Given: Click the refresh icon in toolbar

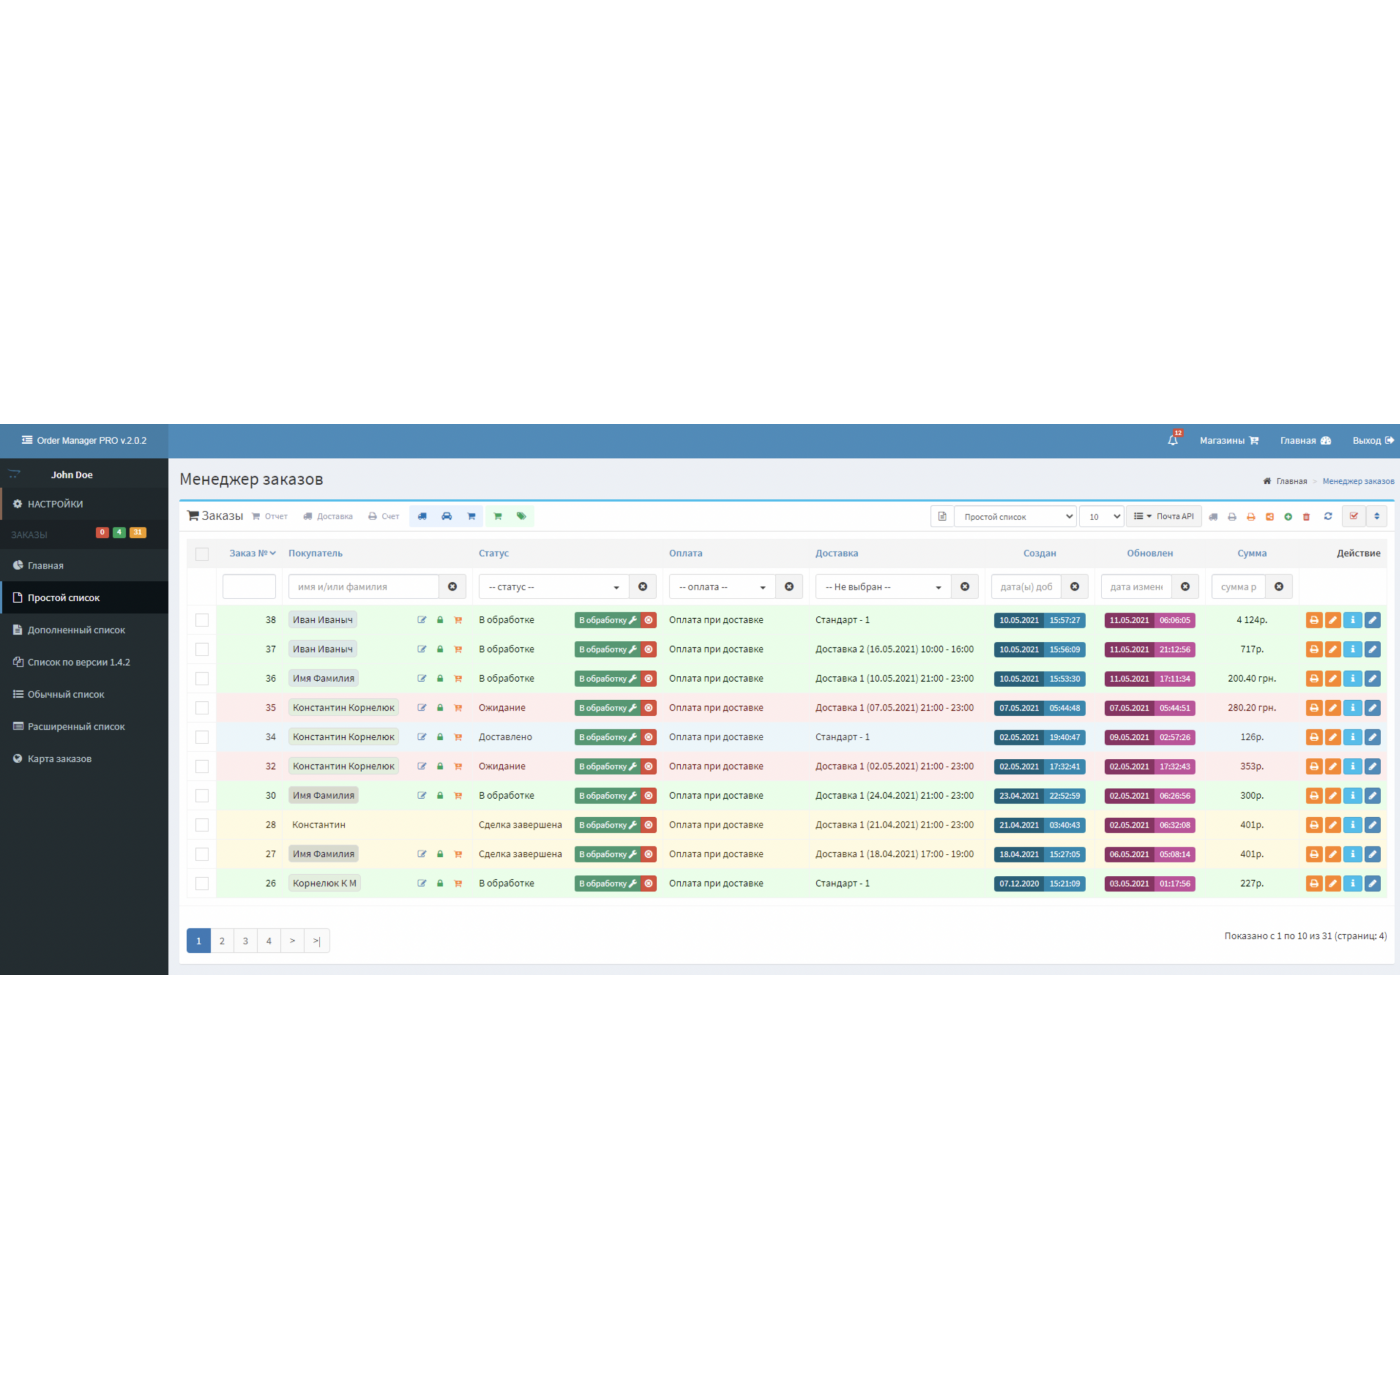Looking at the screenshot, I should click(x=1328, y=517).
